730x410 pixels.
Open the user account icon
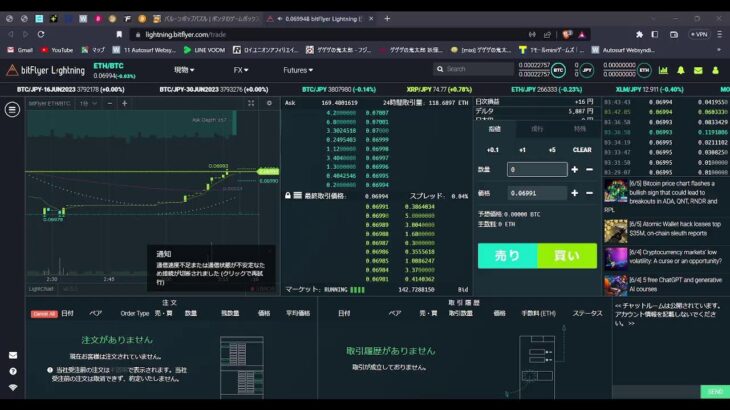(716, 70)
